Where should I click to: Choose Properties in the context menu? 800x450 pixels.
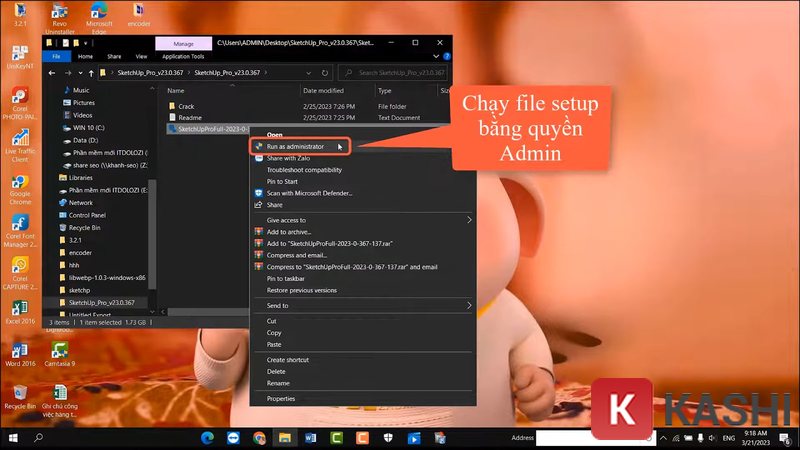pos(281,398)
